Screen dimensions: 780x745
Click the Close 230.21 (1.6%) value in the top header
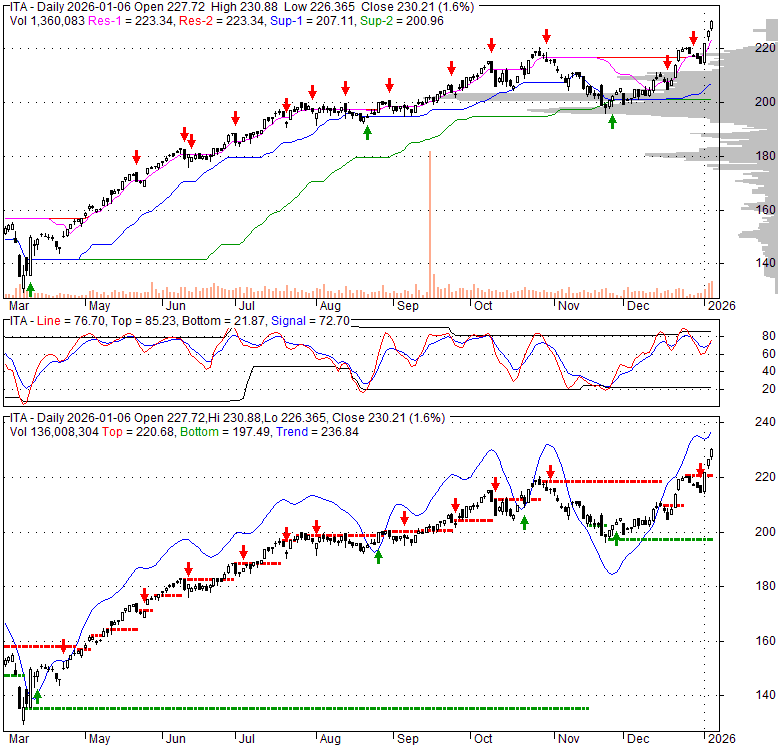pos(418,7)
